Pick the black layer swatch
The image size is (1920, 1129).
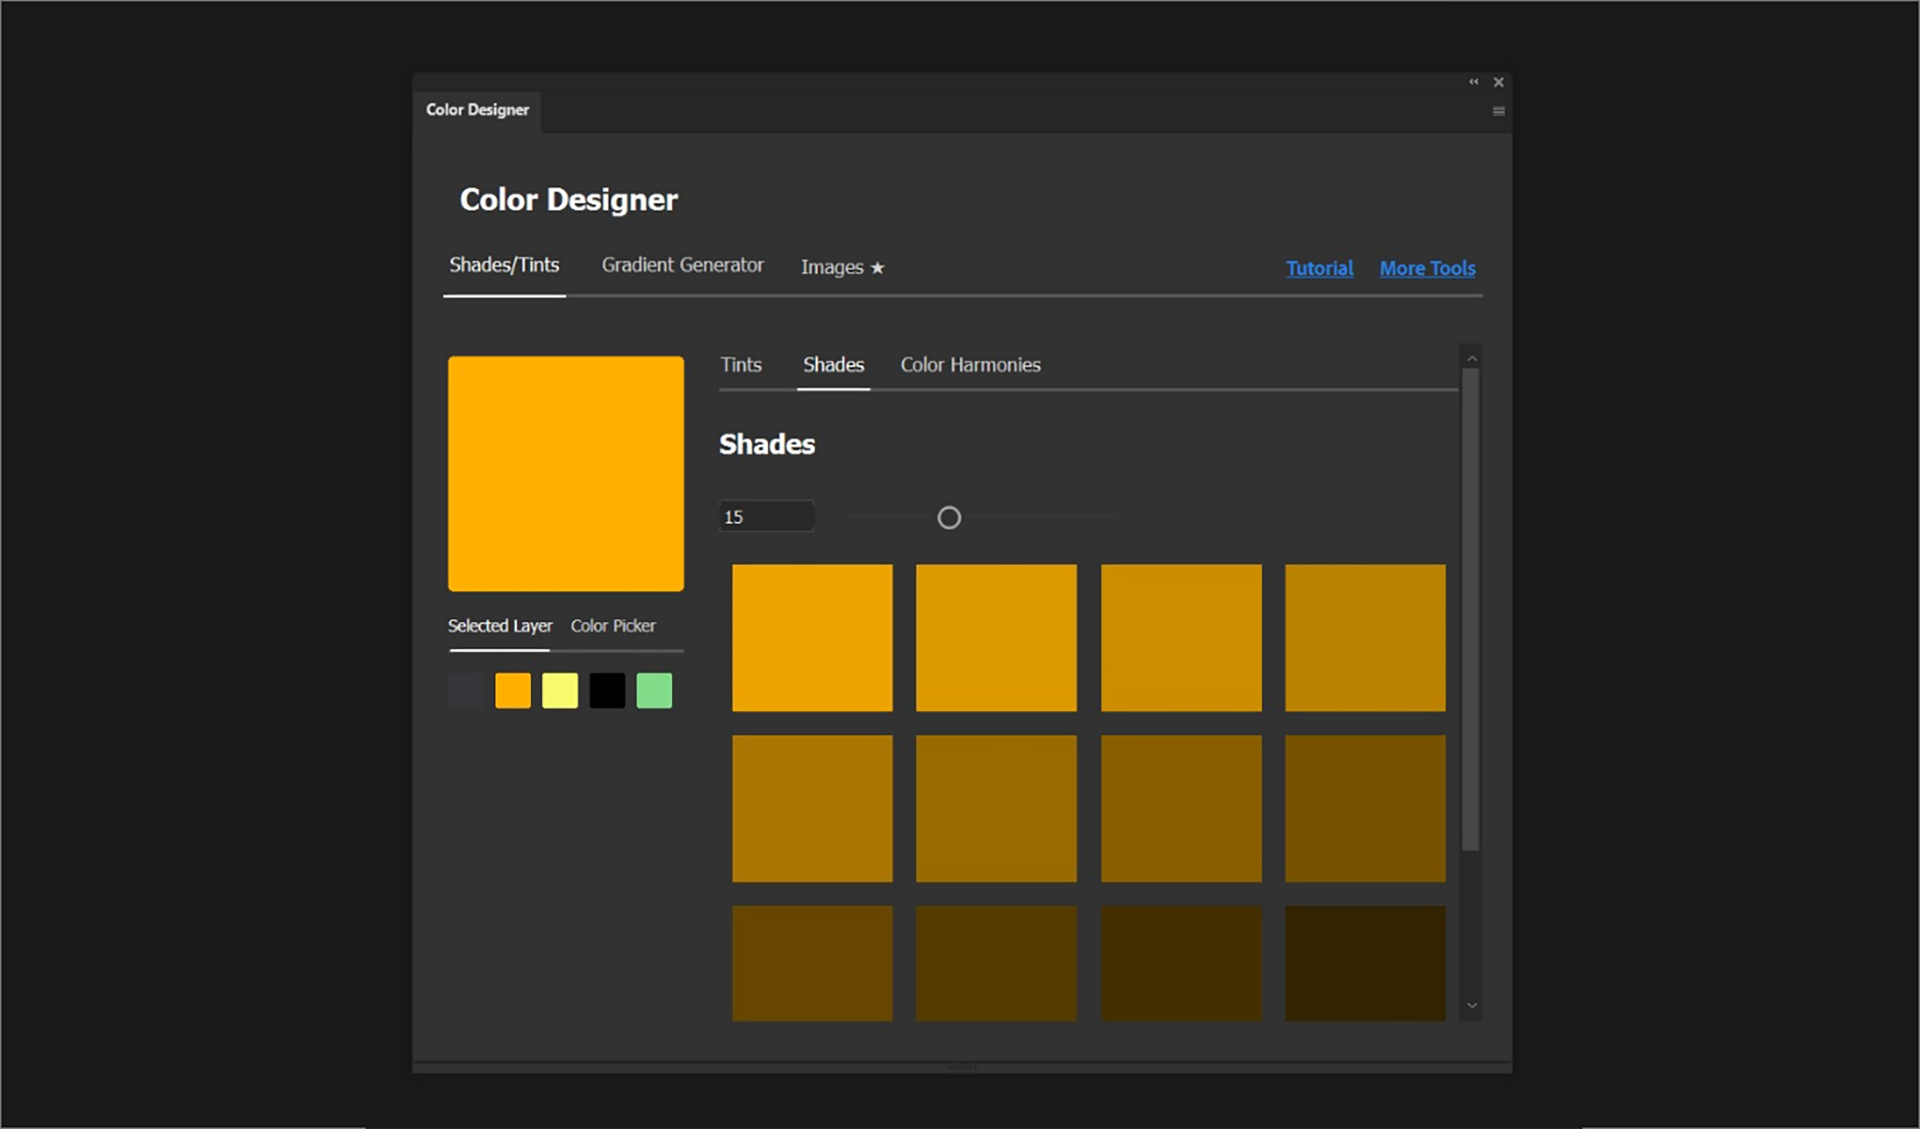[x=607, y=690]
